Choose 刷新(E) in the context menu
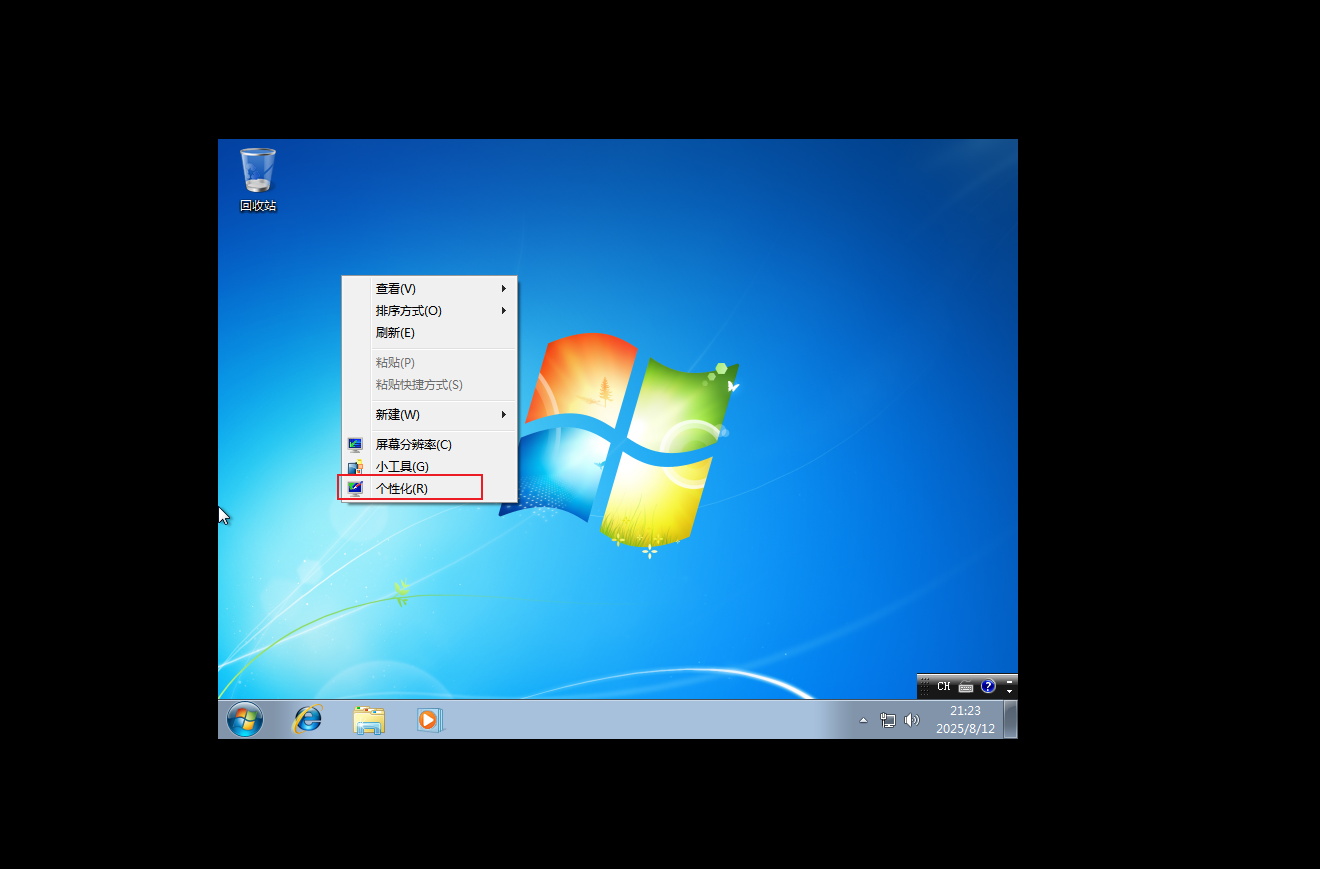 pyautogui.click(x=429, y=332)
